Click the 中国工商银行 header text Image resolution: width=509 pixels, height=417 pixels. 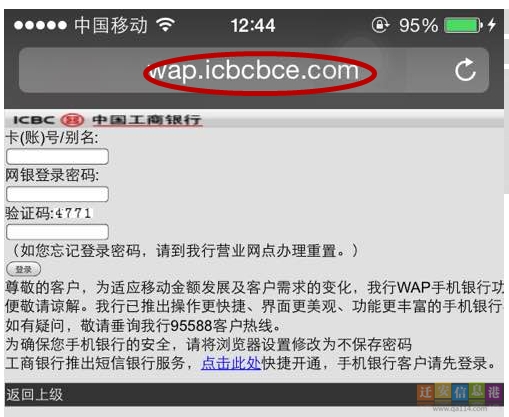[x=147, y=120]
